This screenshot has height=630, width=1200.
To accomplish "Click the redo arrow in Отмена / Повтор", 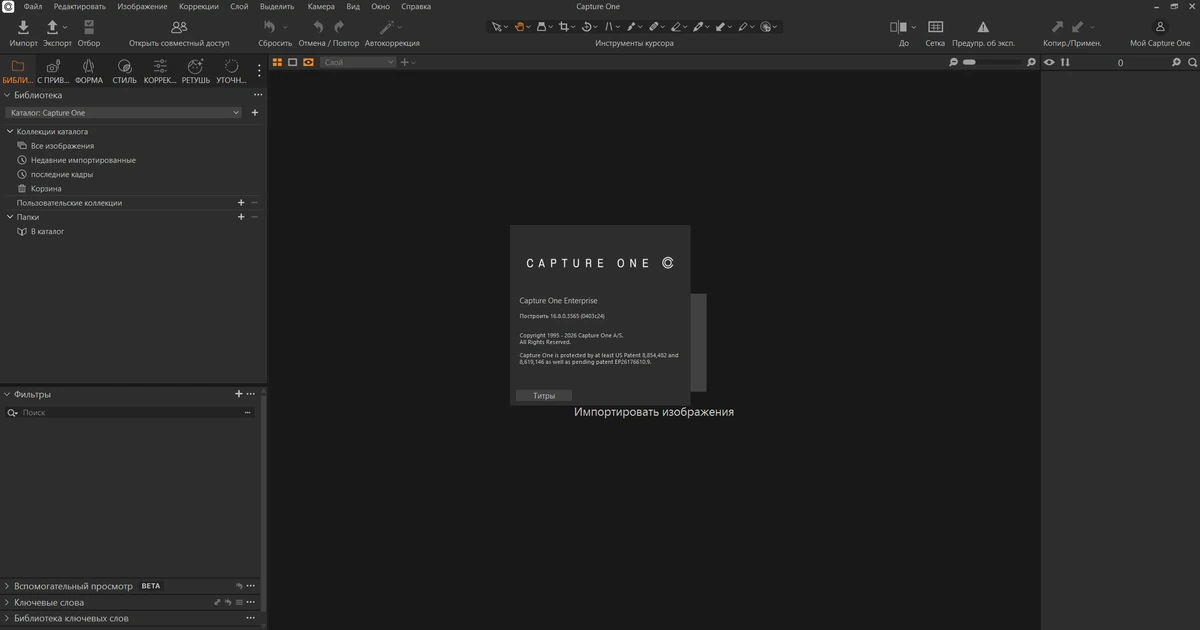I will click(x=339, y=27).
